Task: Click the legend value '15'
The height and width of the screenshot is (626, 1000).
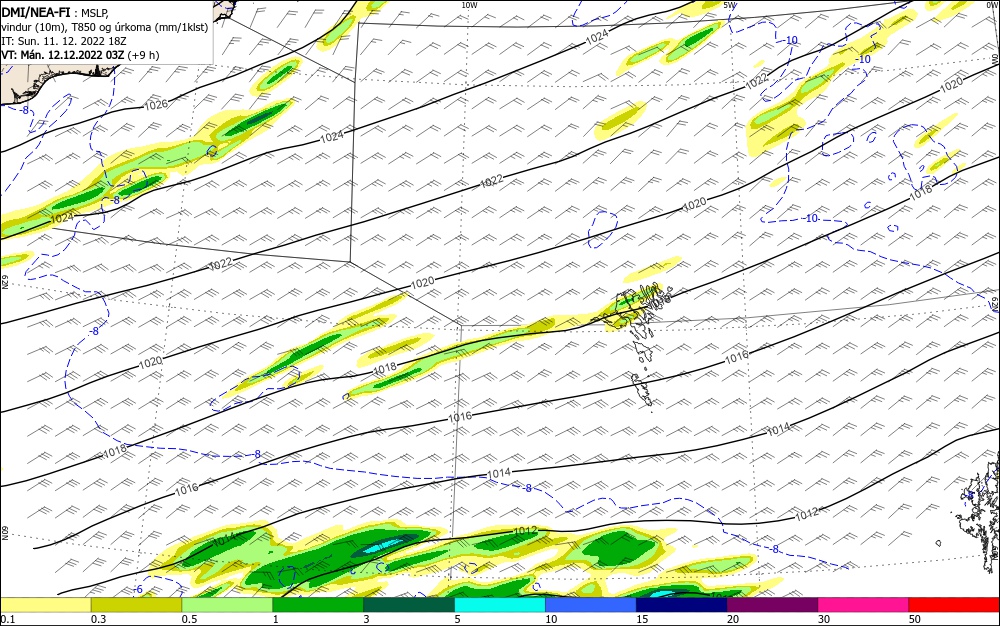Action: [642, 619]
